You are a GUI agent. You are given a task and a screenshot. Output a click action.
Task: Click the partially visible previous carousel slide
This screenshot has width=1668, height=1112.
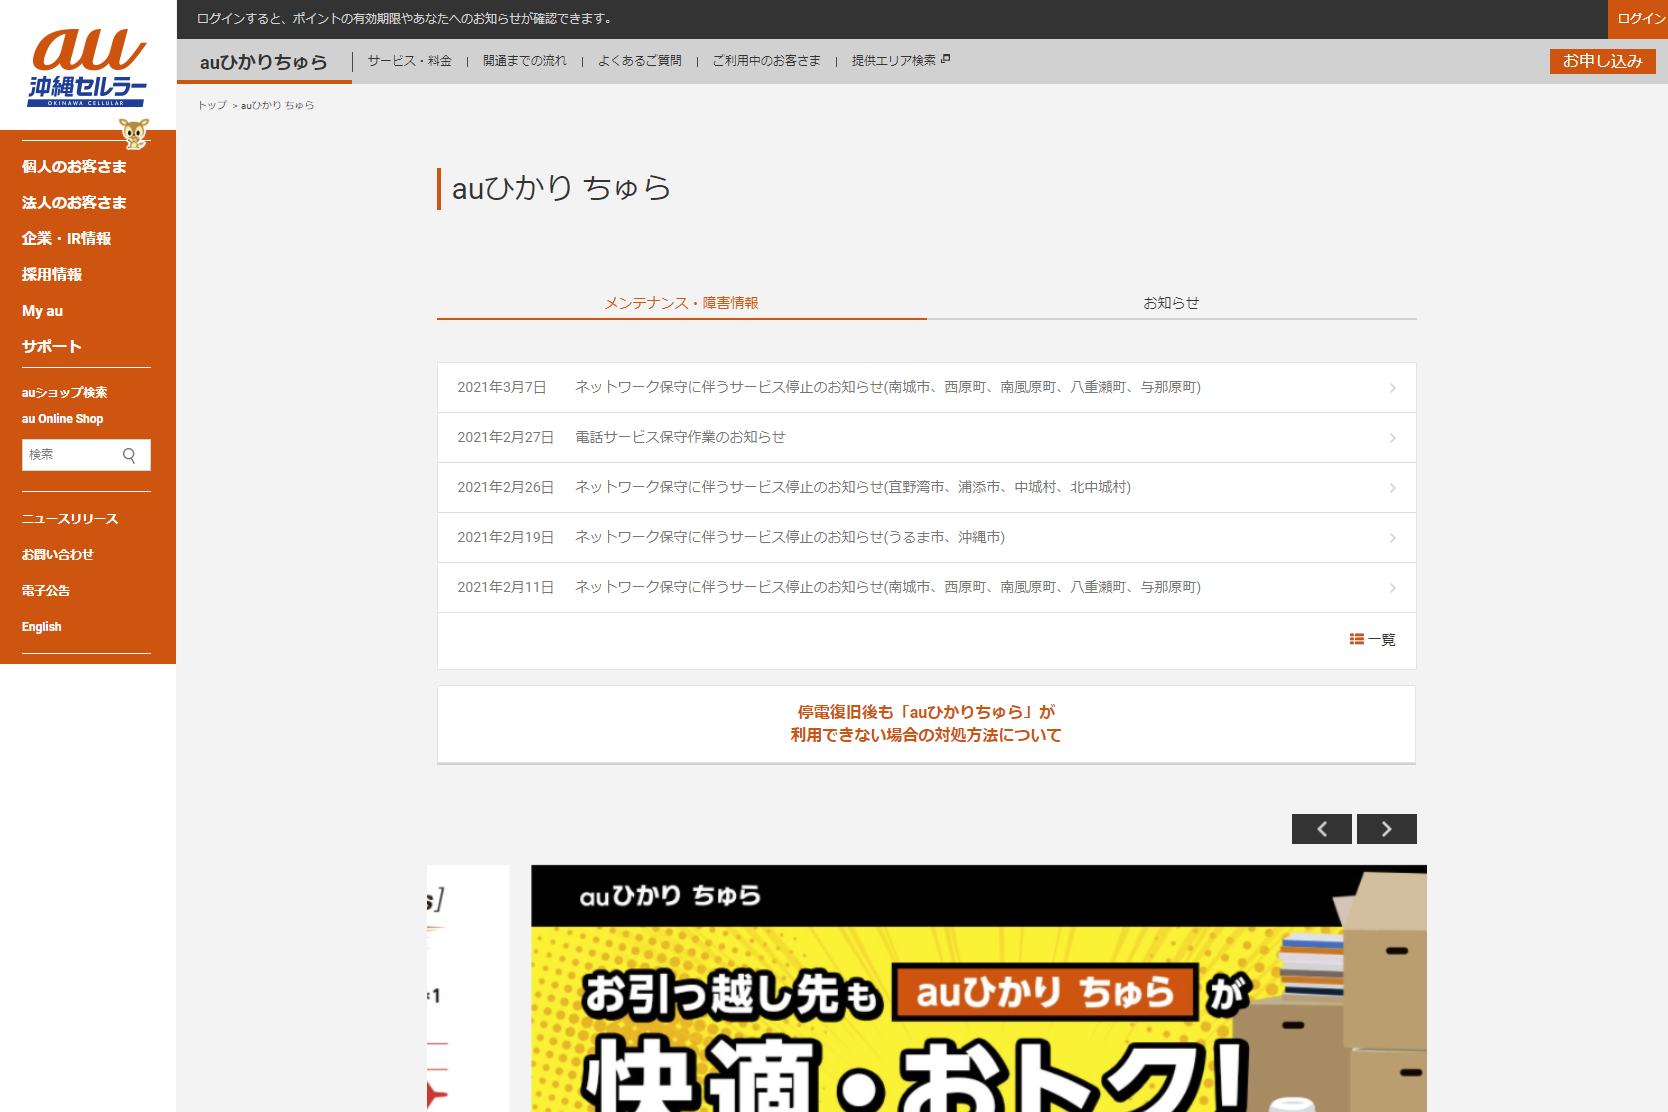468,988
